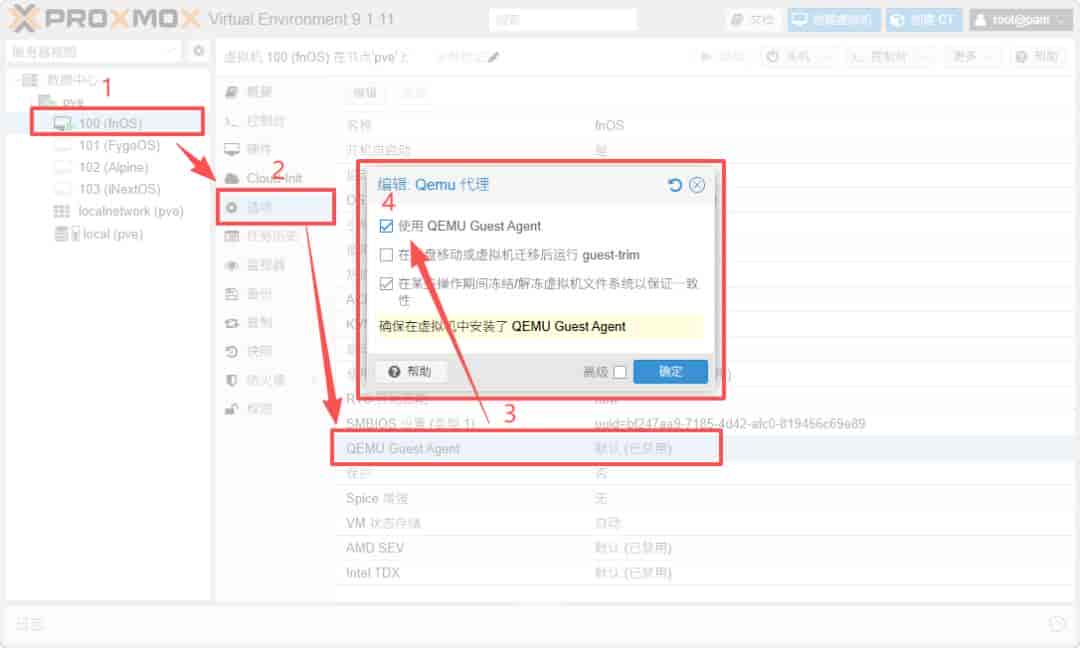The width and height of the screenshot is (1080, 648).
Task: Open the 监视器 monitor eye icon
Action: pyautogui.click(x=231, y=265)
